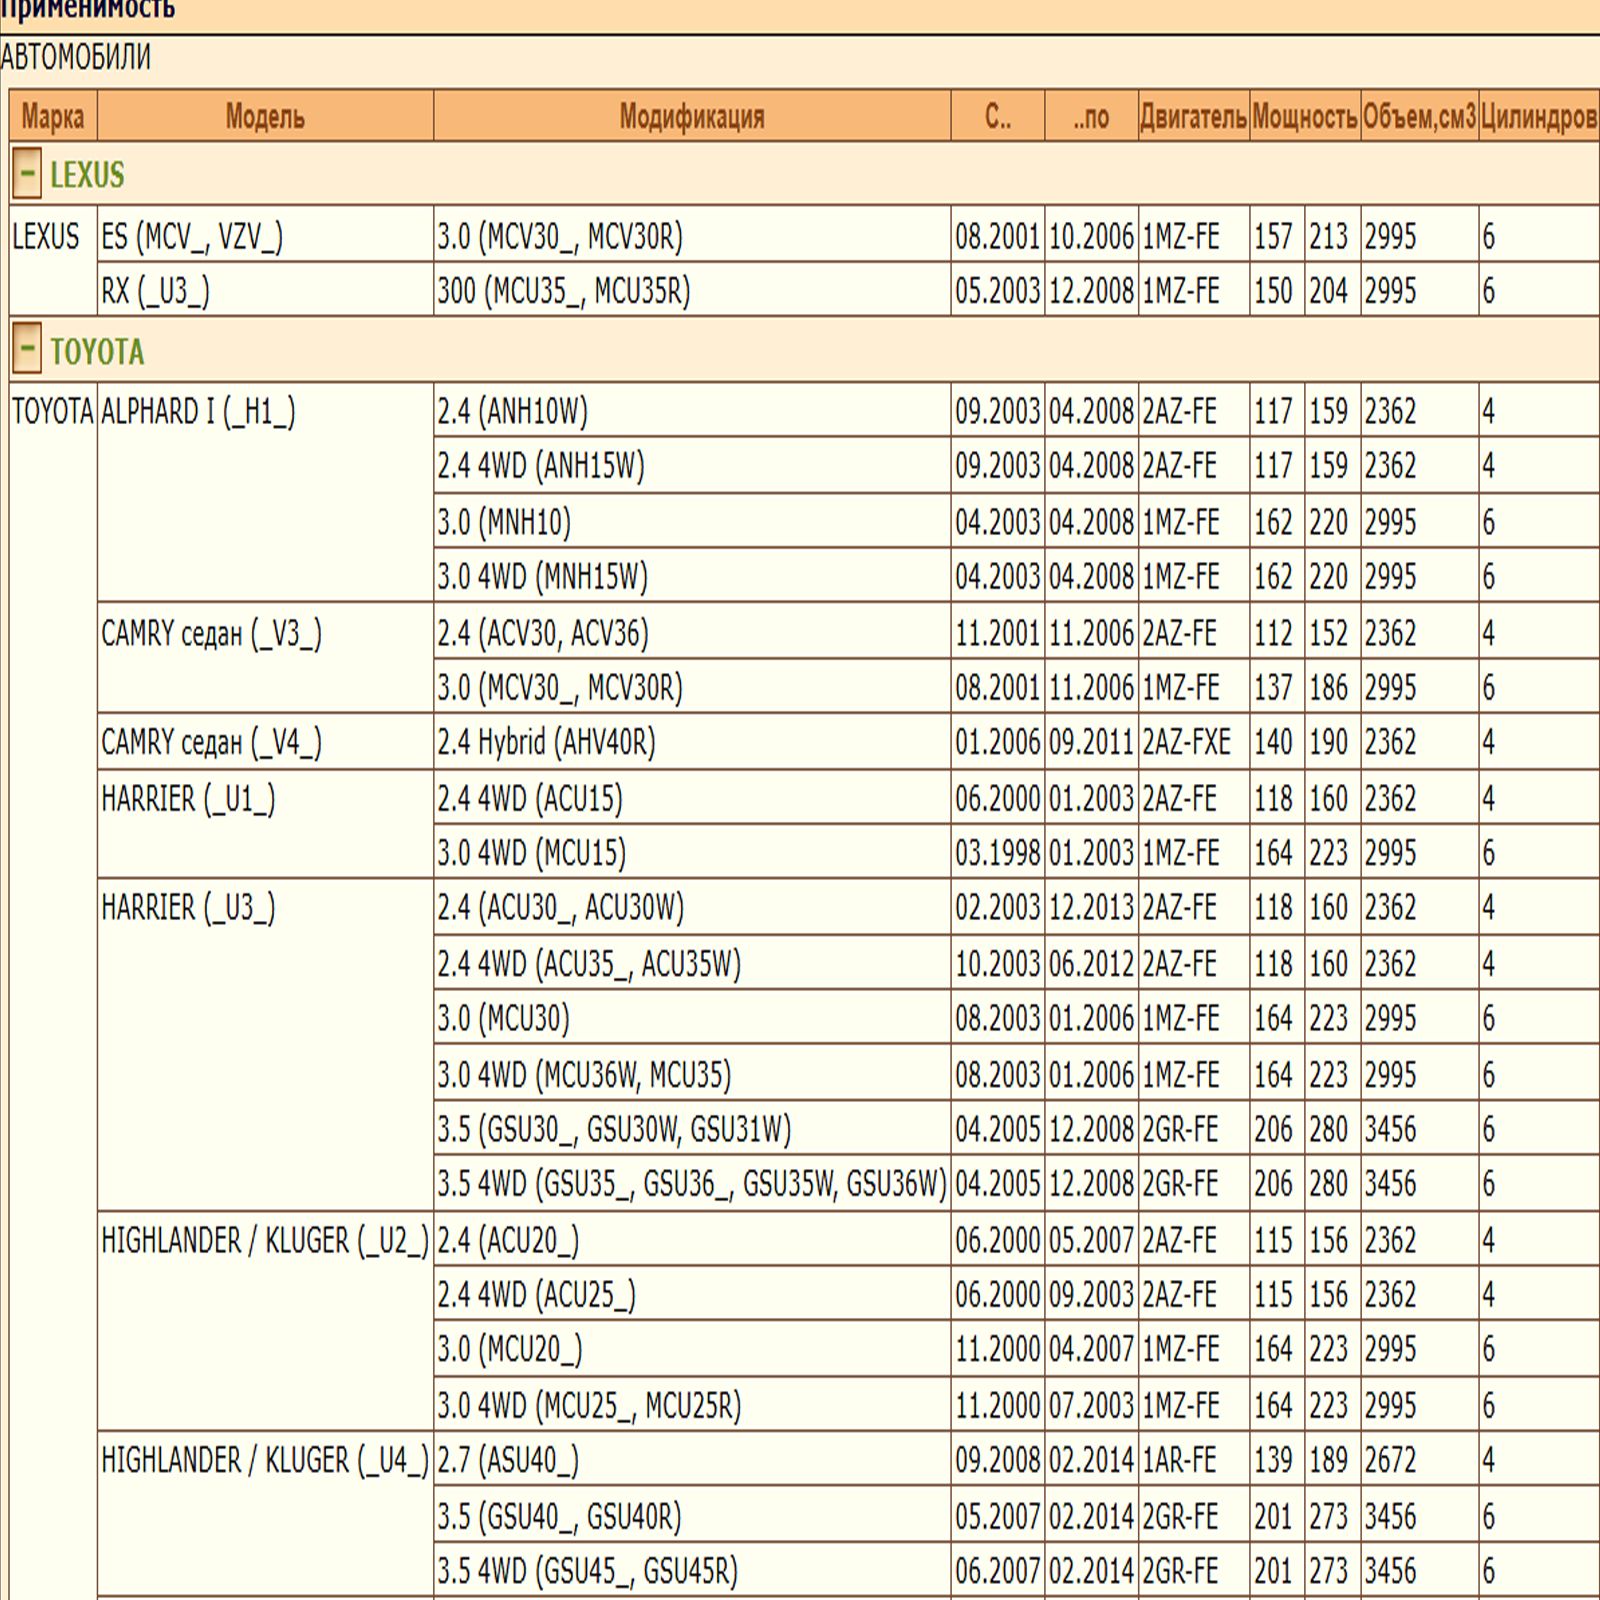1600x1600 pixels.
Task: Click the 3.5 (GSU30_, GSU30W, GSU31W) row
Action: [x=614, y=1130]
